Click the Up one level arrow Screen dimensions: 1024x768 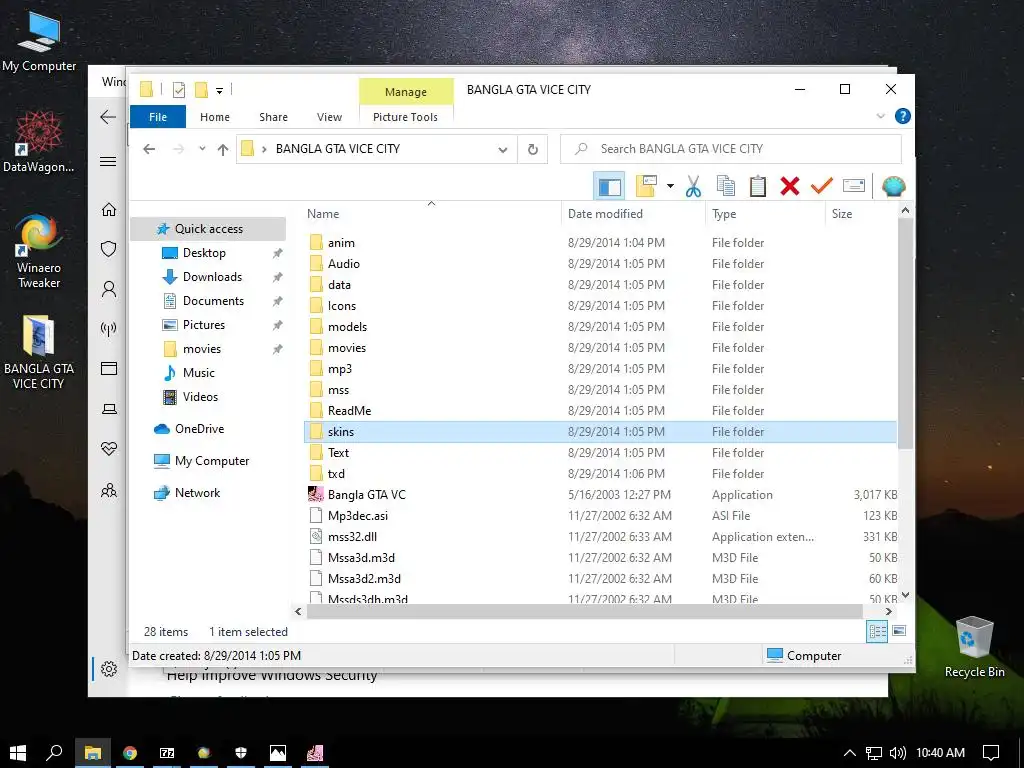223,149
